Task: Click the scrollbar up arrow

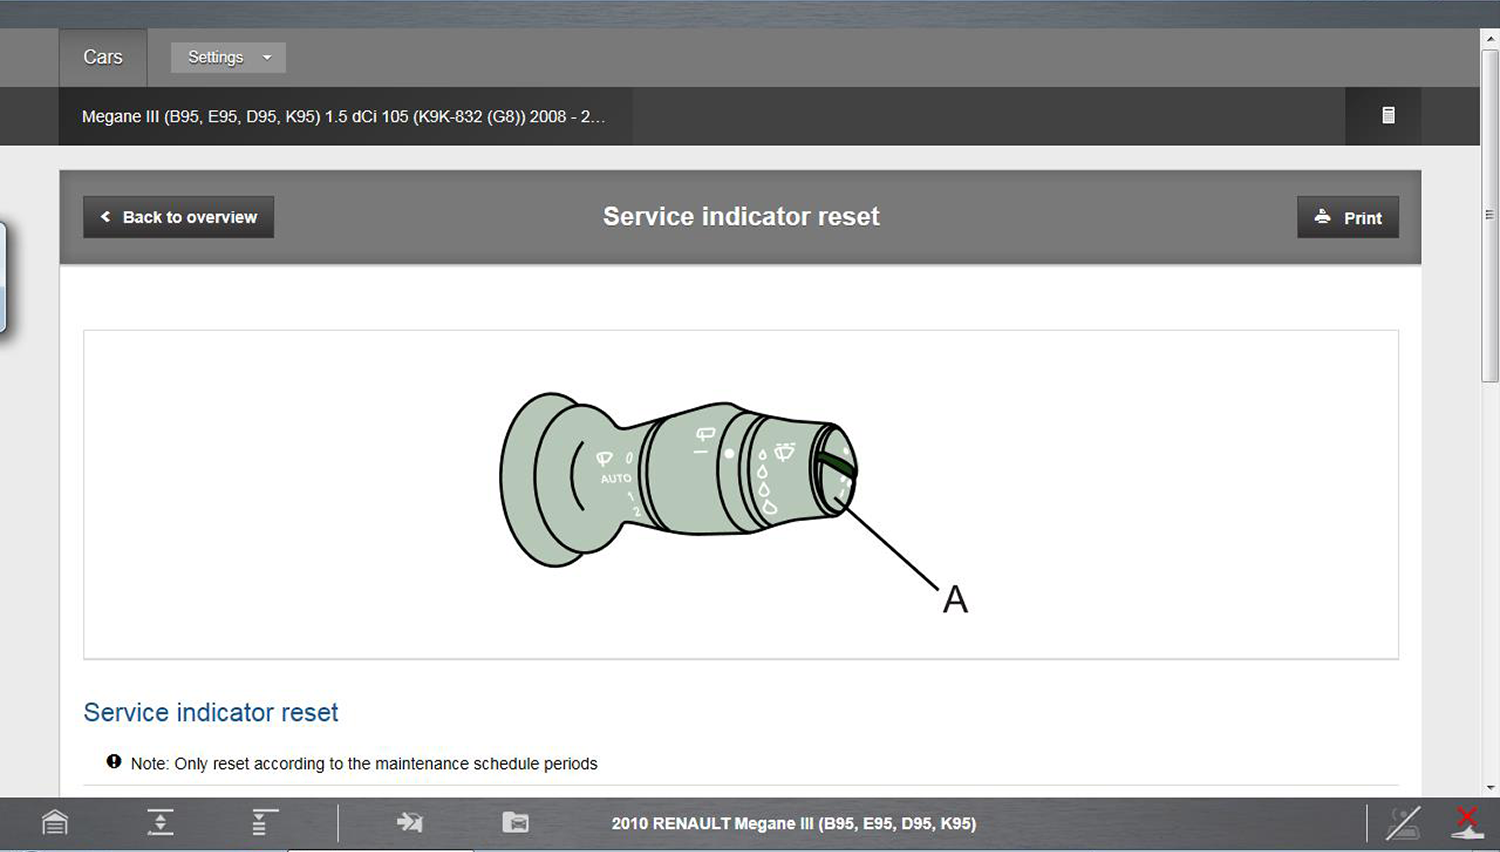Action: (1490, 37)
